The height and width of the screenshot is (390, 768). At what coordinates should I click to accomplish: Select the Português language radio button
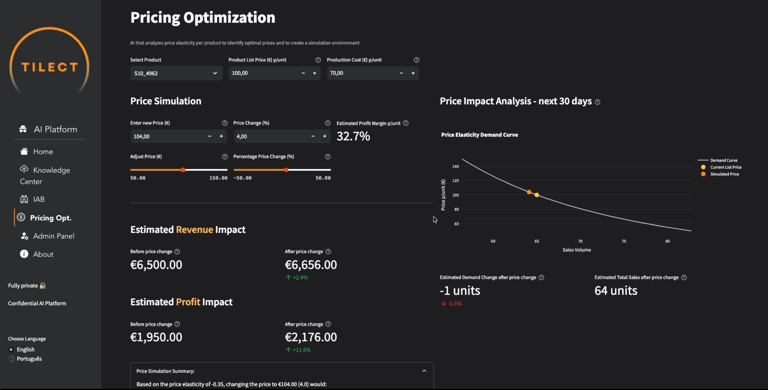pyautogui.click(x=11, y=359)
